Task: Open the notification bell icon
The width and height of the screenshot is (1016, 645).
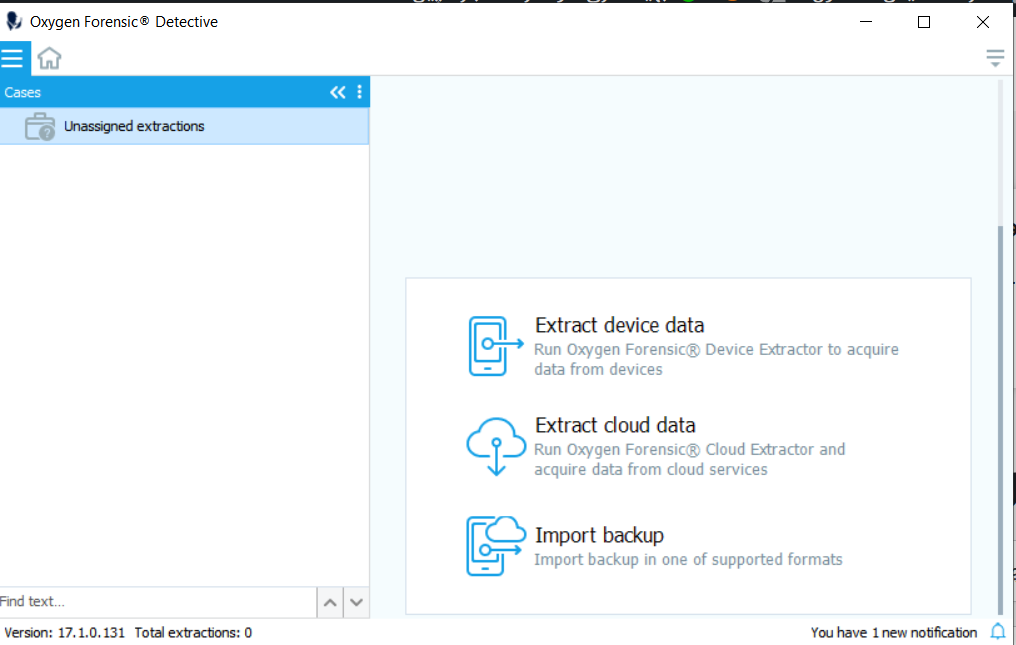Action: click(x=998, y=631)
